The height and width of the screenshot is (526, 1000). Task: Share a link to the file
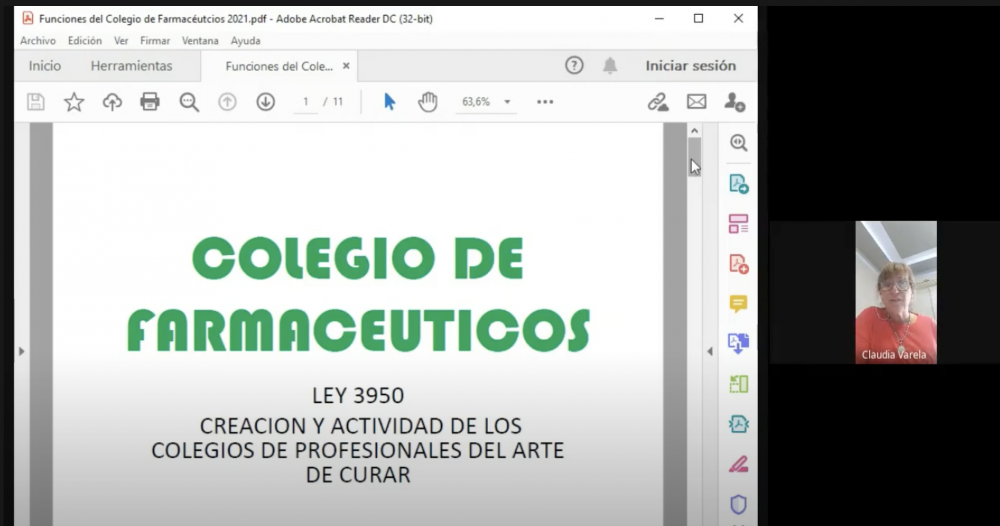tap(658, 102)
